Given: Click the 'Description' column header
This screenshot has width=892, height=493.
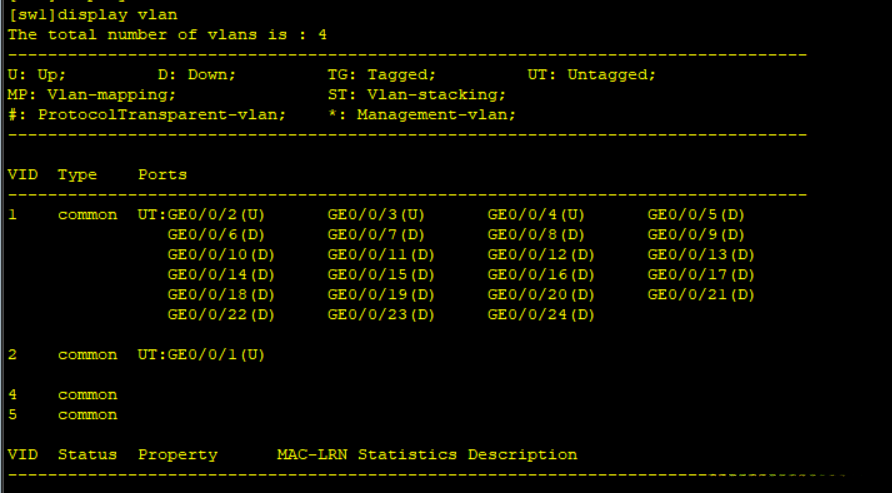Looking at the screenshot, I should coord(522,454).
